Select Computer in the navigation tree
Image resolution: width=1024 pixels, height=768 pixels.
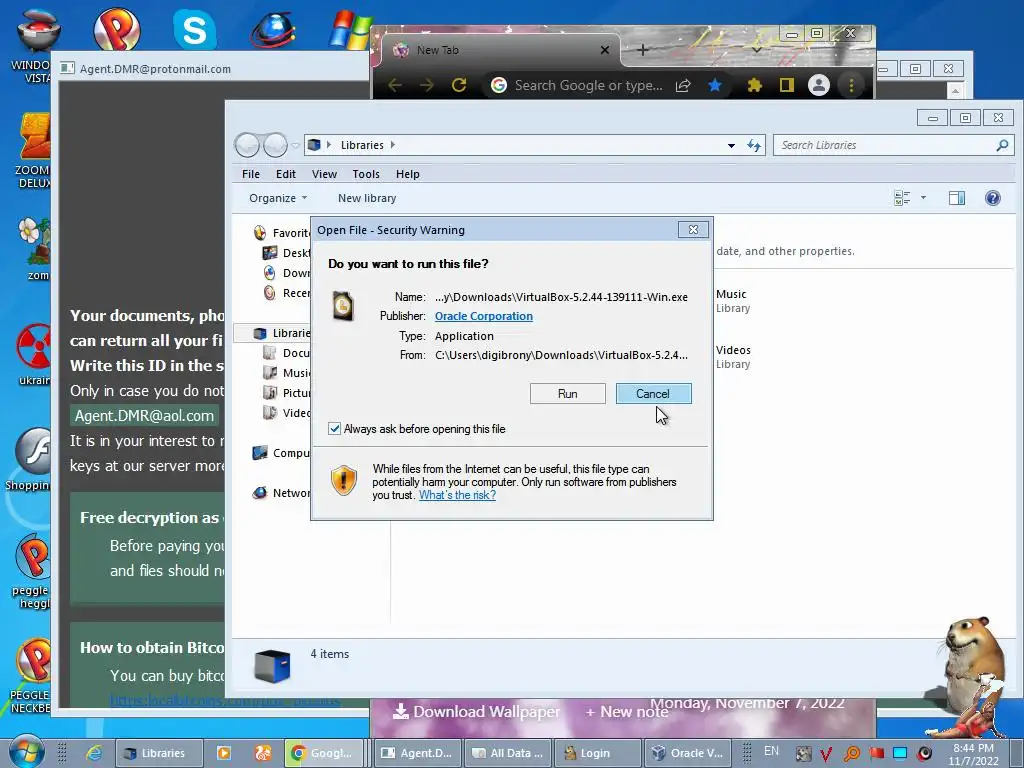tap(282, 453)
